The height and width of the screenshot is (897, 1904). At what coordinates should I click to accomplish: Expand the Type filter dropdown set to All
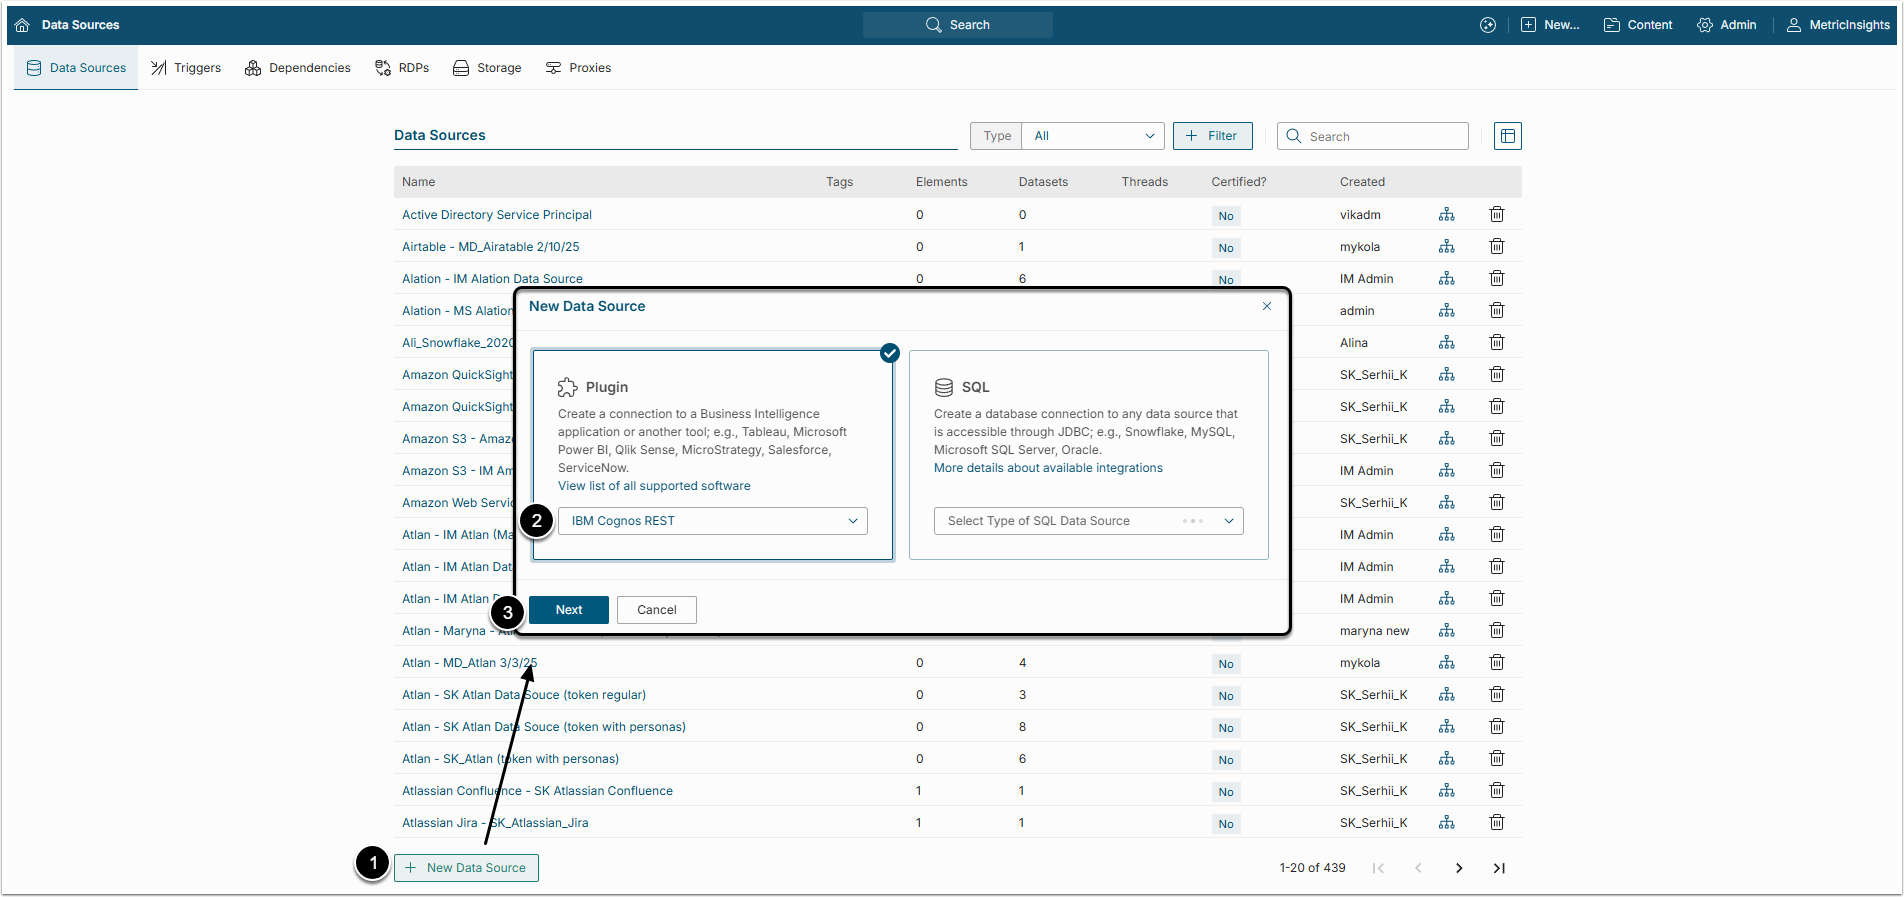pyautogui.click(x=1092, y=136)
